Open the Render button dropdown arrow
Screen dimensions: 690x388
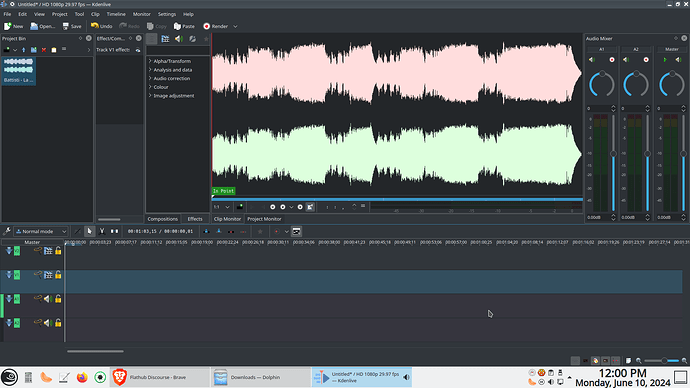pos(235,26)
